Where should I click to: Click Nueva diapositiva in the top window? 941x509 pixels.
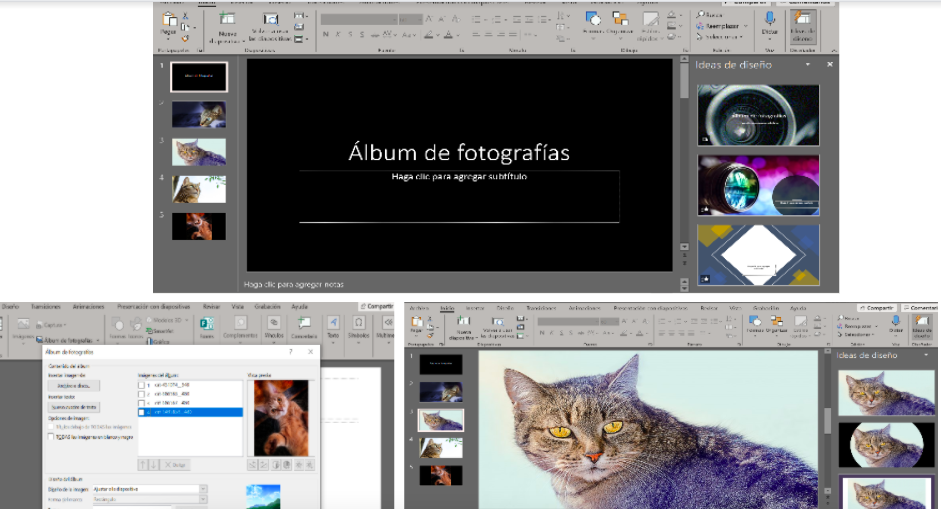pos(227,28)
